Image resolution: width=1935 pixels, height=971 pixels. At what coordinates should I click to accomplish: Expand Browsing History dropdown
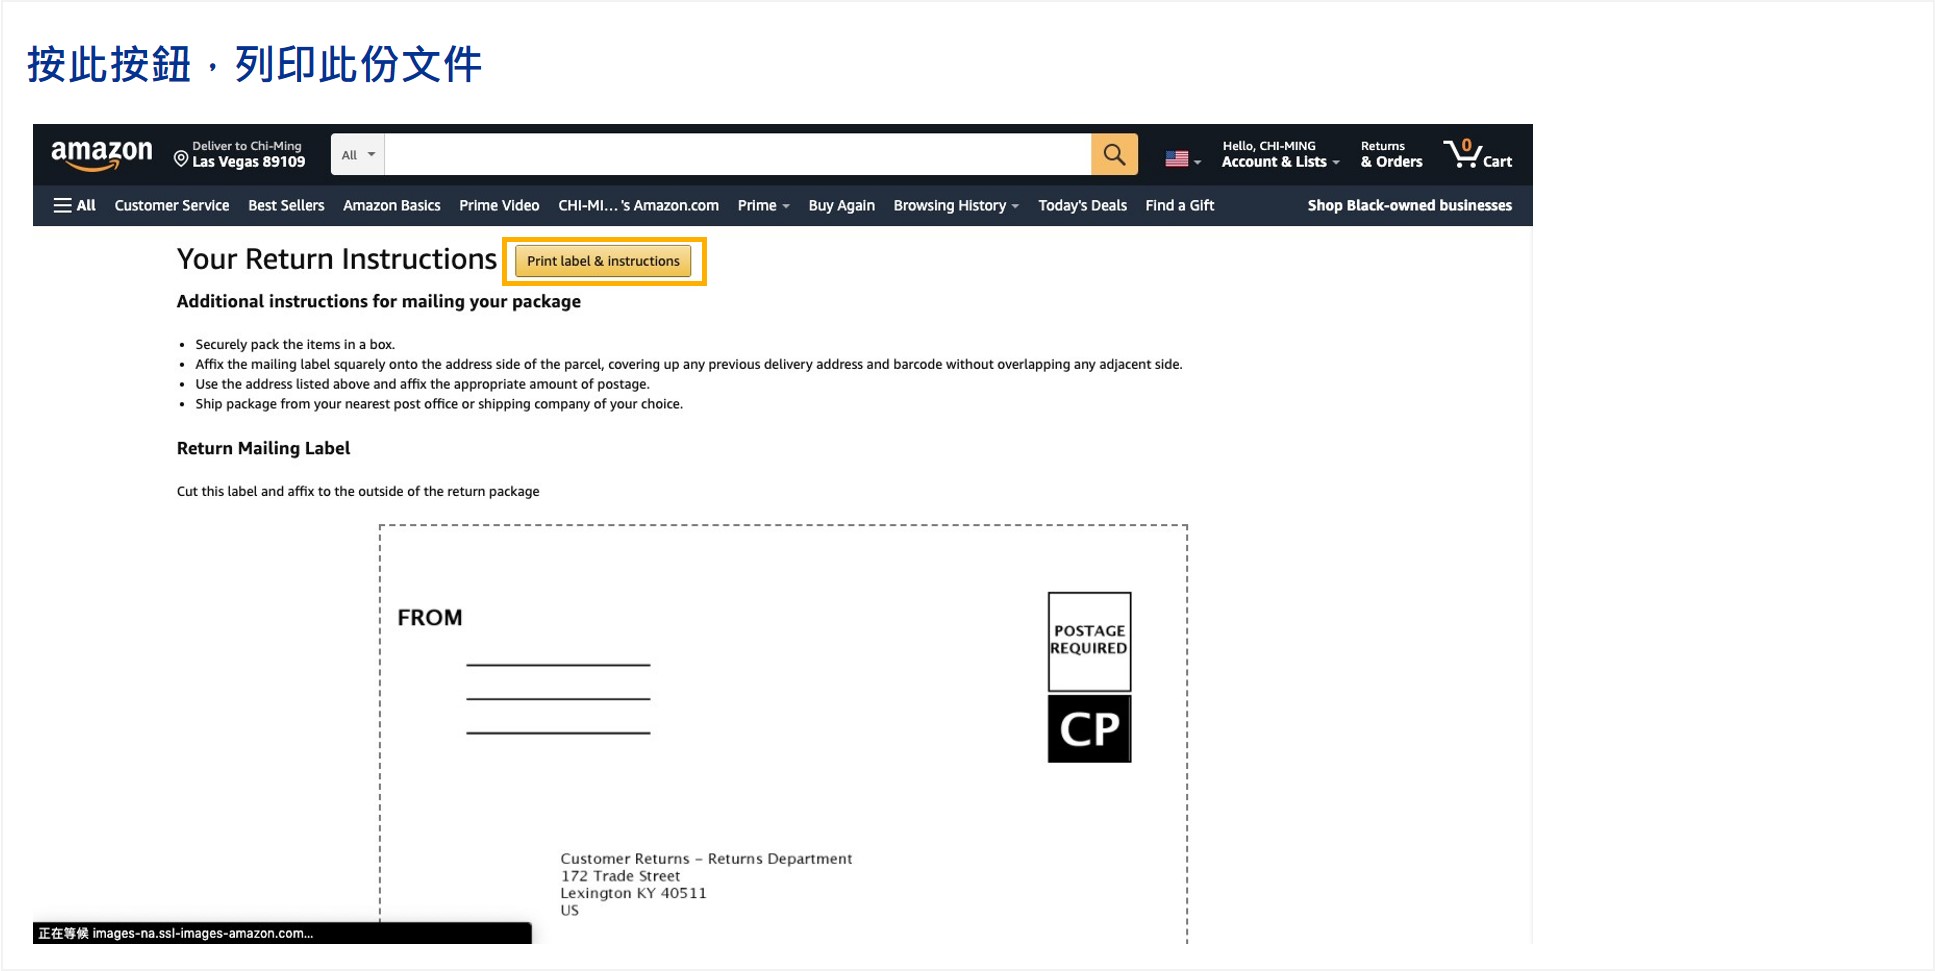(x=956, y=205)
